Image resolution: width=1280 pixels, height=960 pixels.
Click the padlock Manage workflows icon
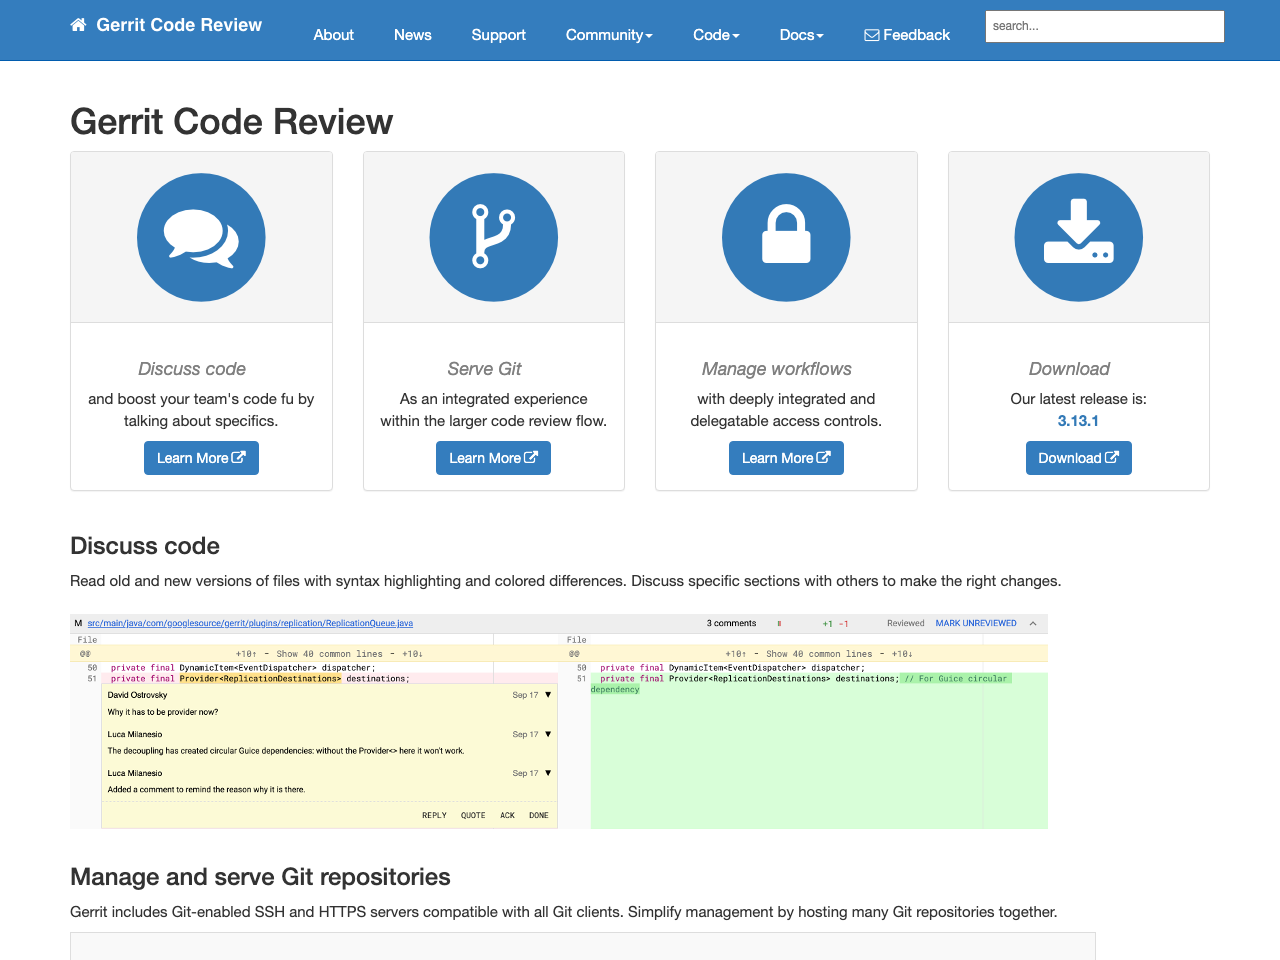pos(786,237)
